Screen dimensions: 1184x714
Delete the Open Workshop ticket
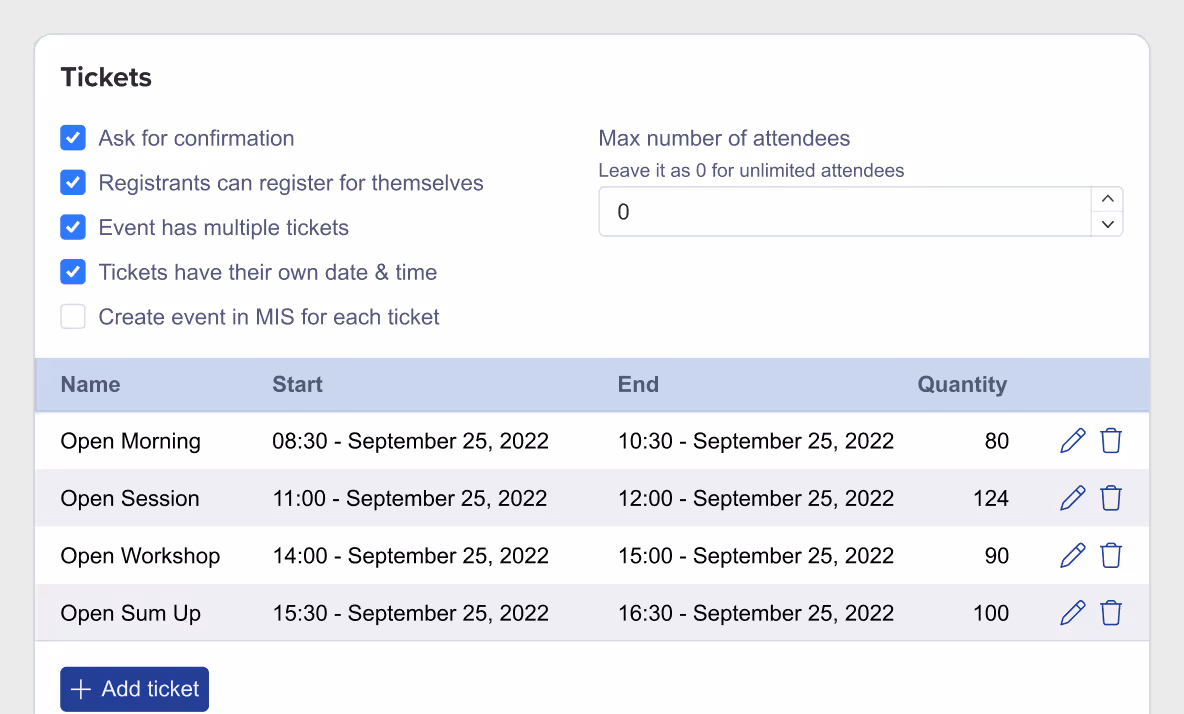(x=1111, y=556)
